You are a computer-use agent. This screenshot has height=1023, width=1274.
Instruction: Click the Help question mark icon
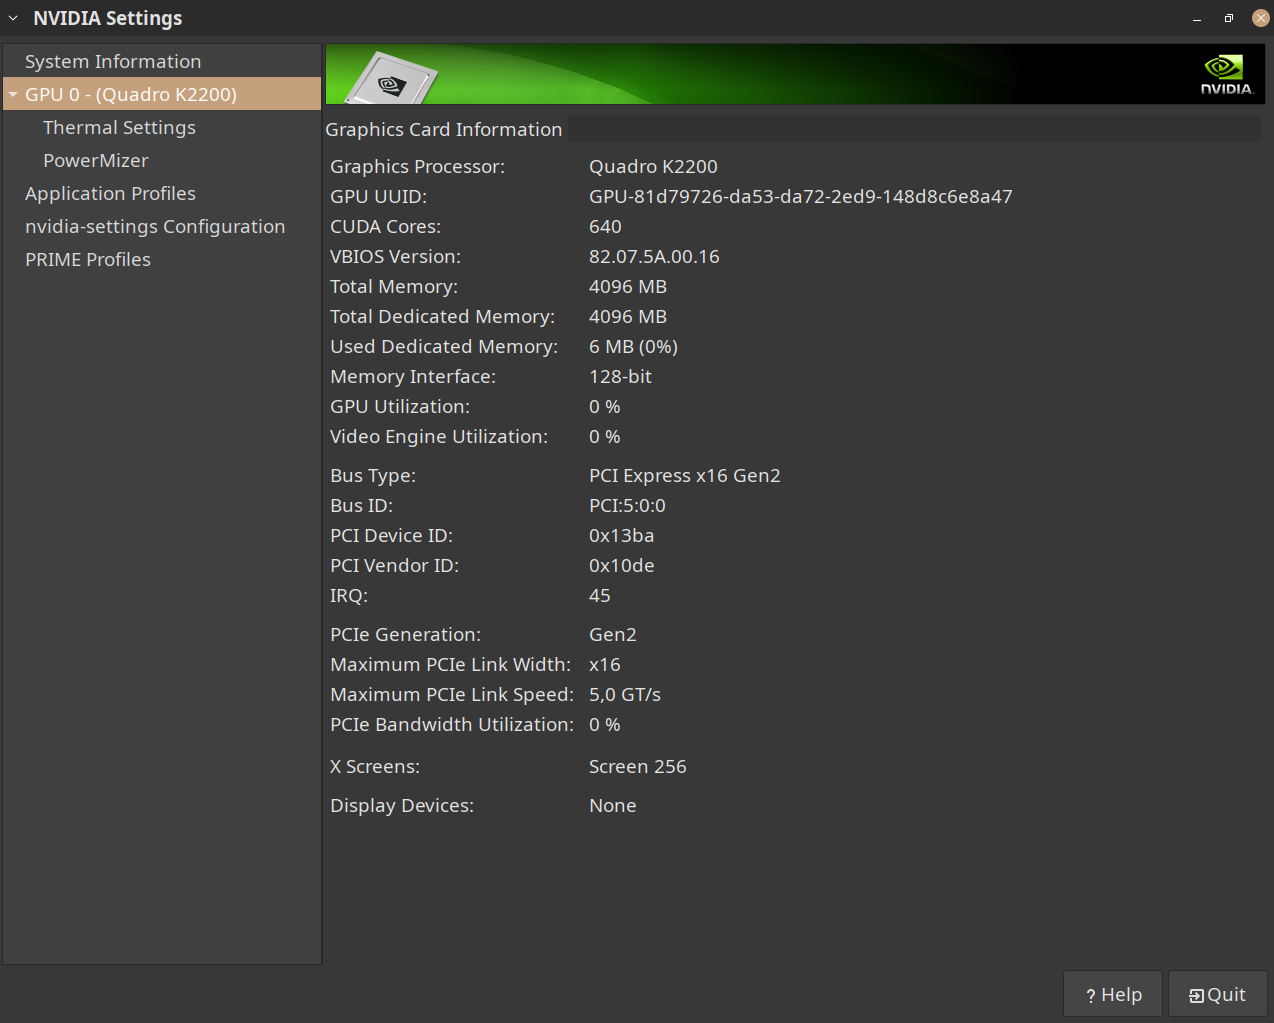pos(1089,994)
